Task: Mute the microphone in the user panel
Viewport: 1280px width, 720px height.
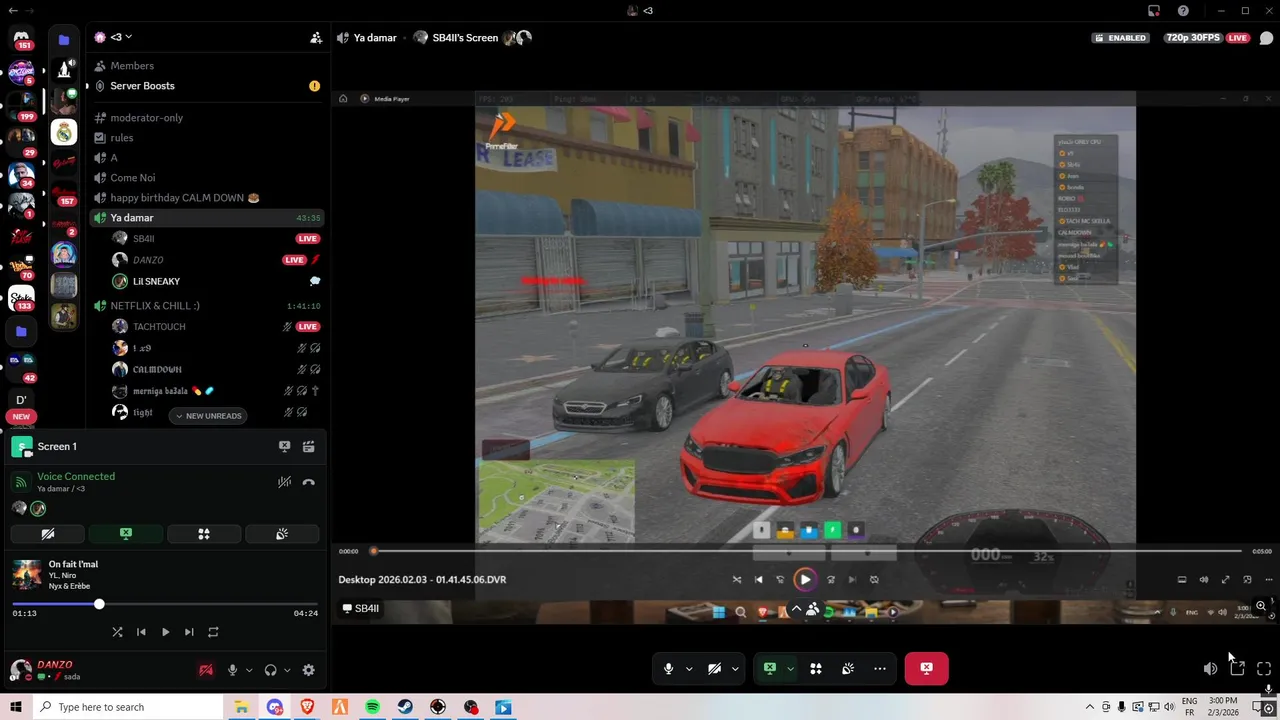Action: tap(233, 671)
